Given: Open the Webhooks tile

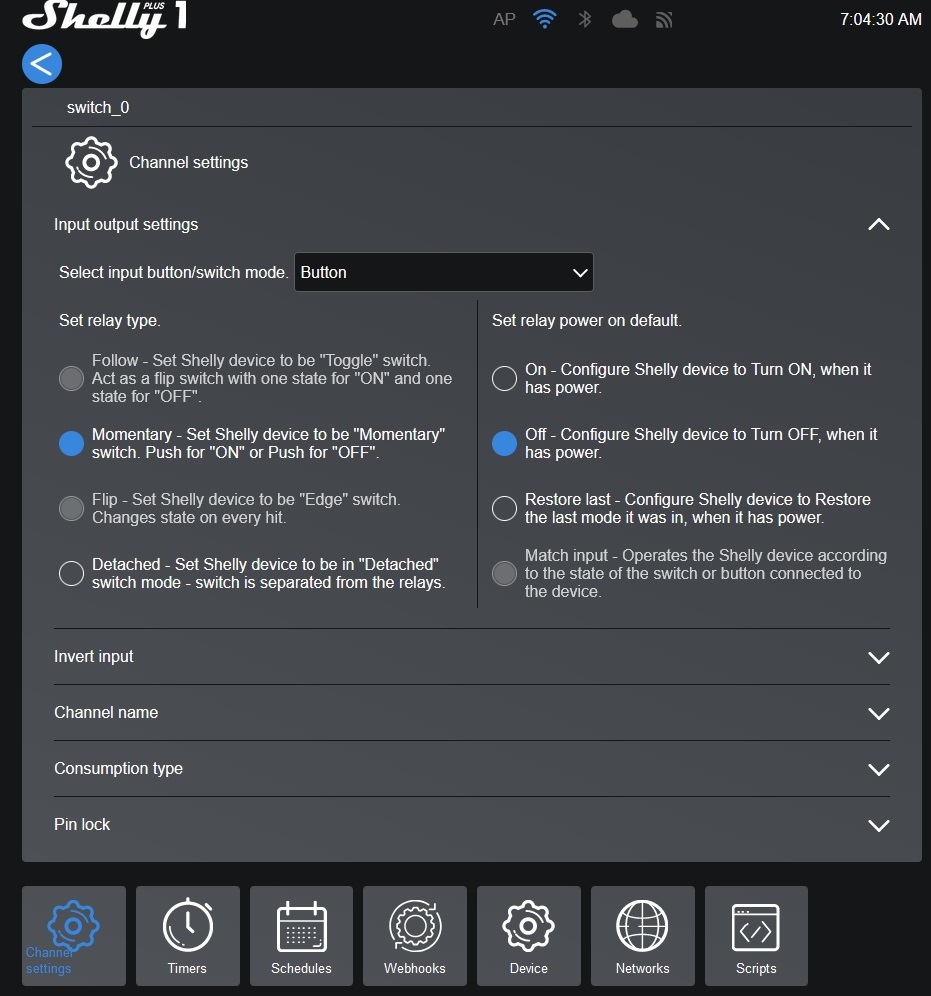Looking at the screenshot, I should pos(415,936).
